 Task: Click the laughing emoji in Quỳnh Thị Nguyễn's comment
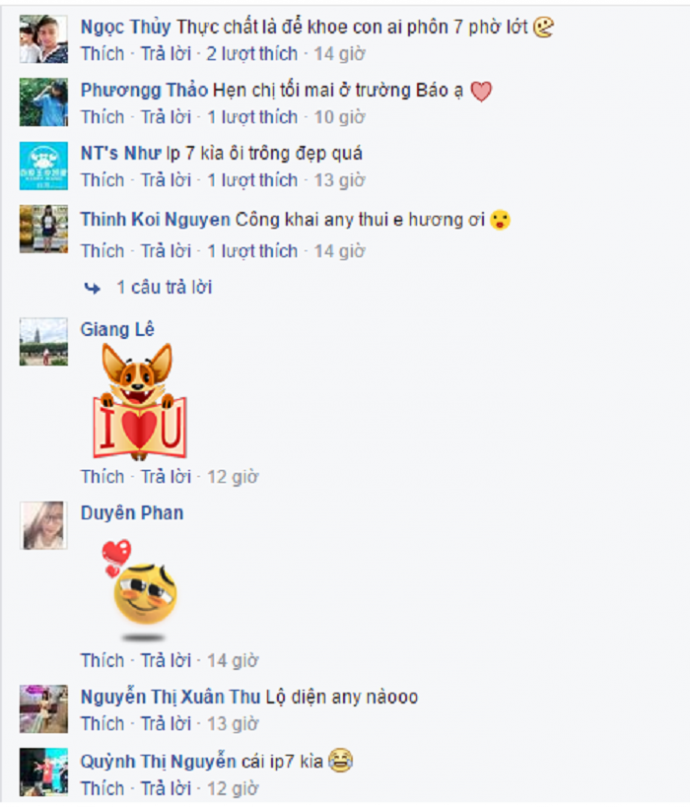341,760
